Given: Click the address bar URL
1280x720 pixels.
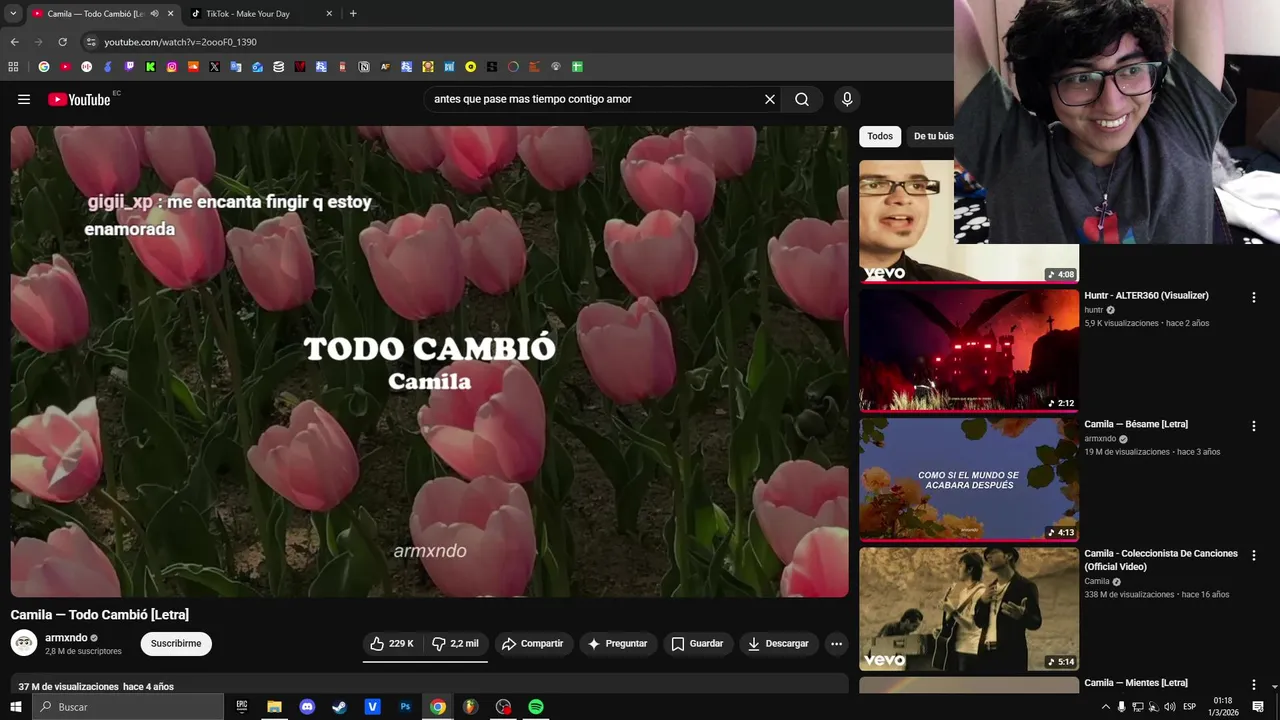Looking at the screenshot, I should coord(181,42).
